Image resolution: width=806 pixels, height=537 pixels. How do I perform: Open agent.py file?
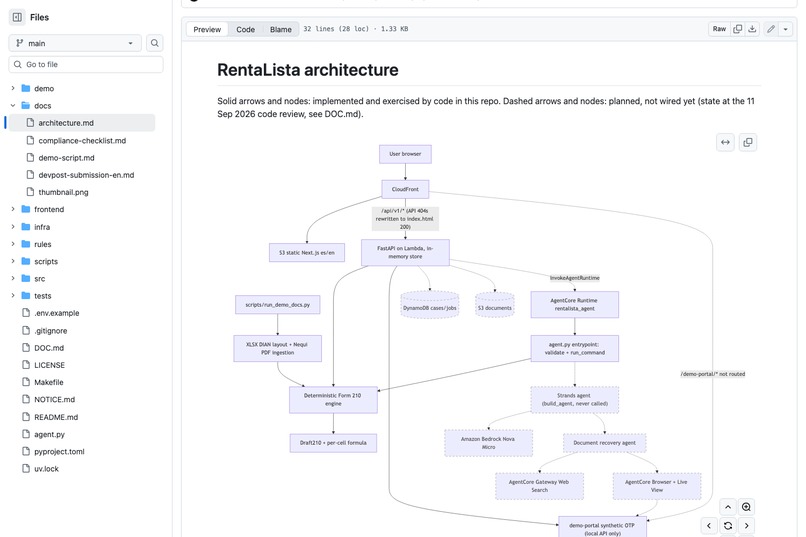[49, 434]
